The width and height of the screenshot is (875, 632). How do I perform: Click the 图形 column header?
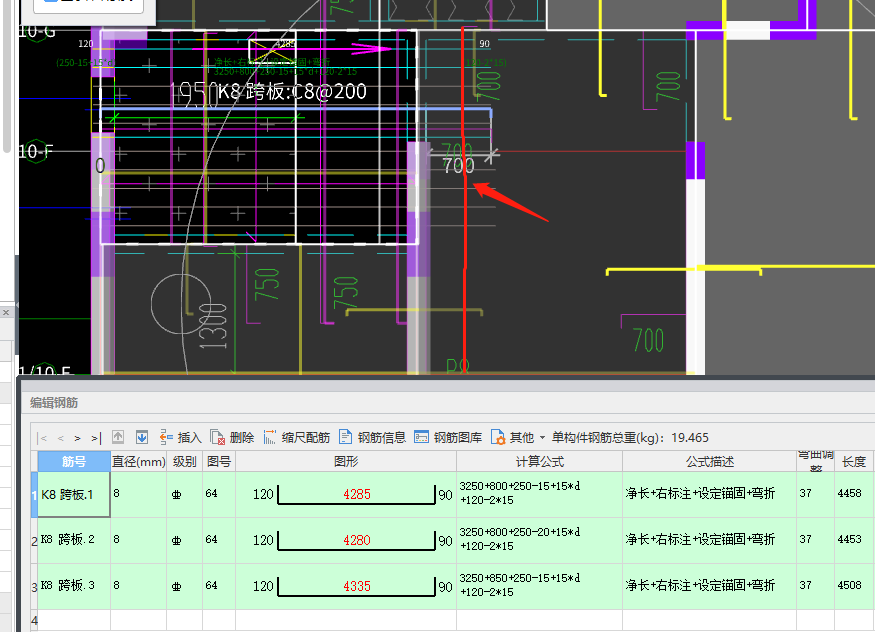[x=346, y=461]
